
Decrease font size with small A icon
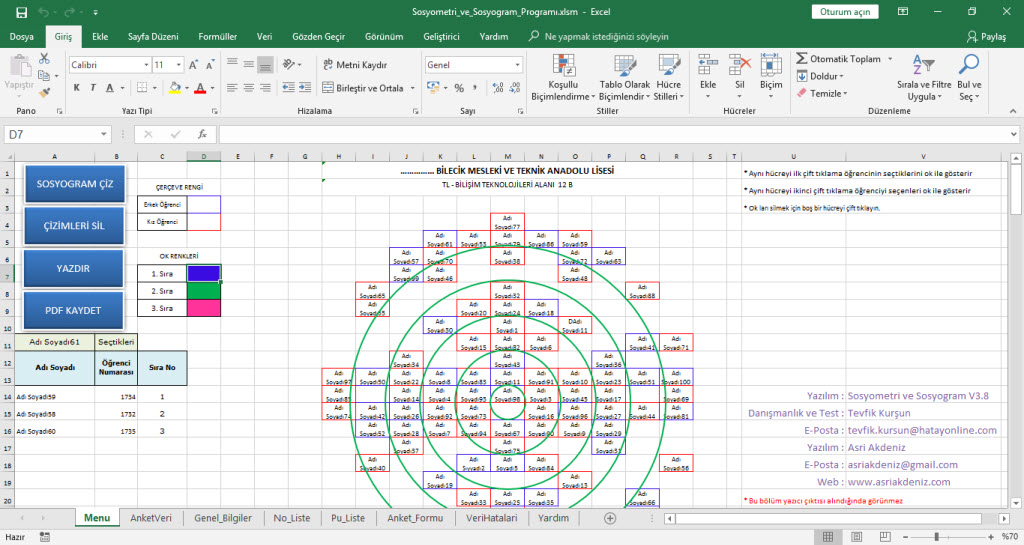pos(210,65)
